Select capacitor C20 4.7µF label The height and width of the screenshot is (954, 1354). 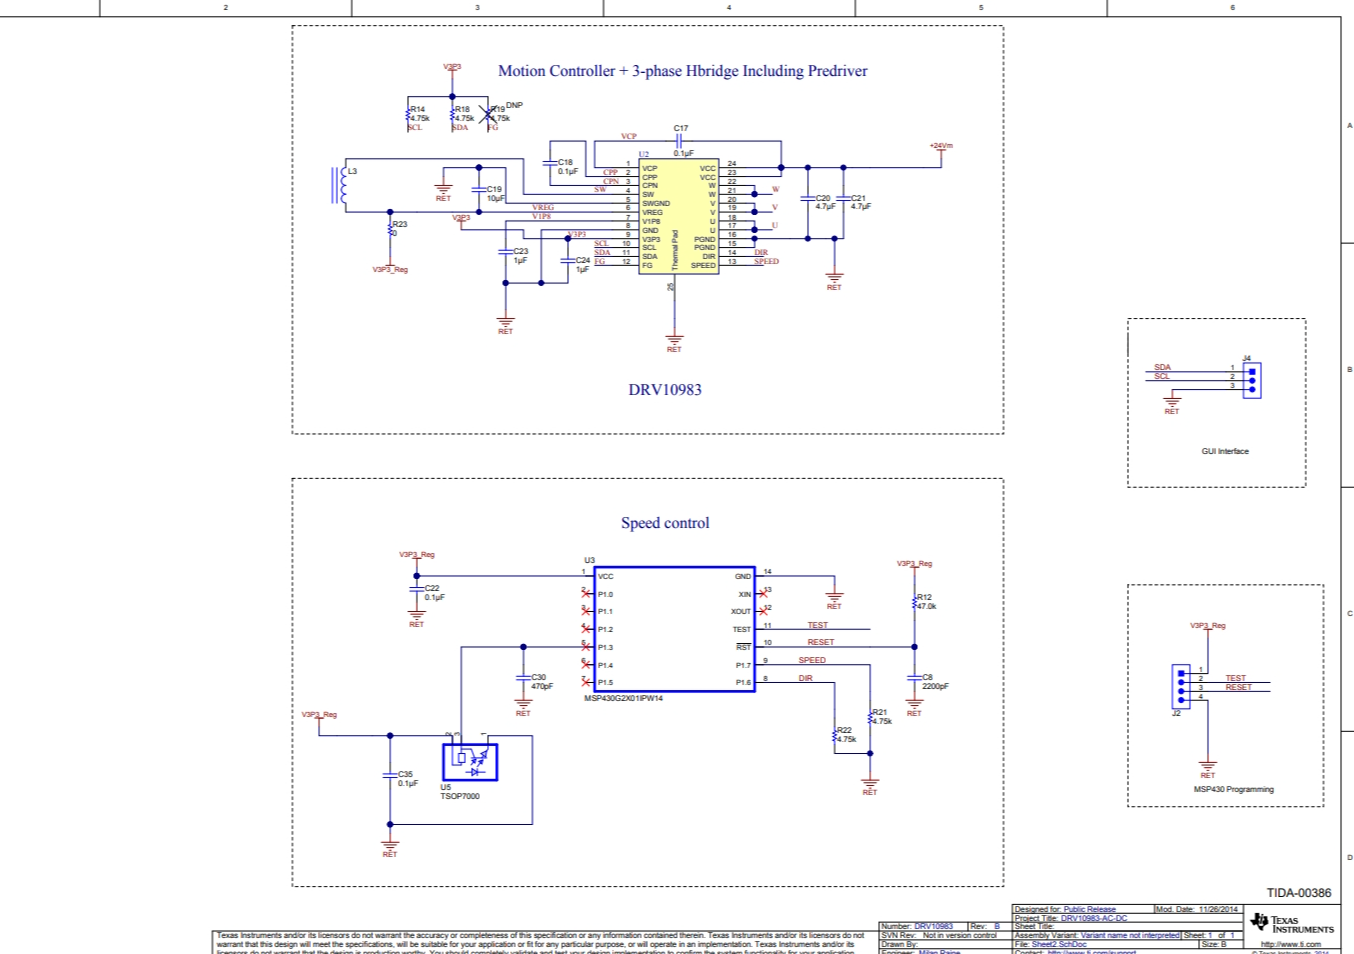pyautogui.click(x=824, y=203)
